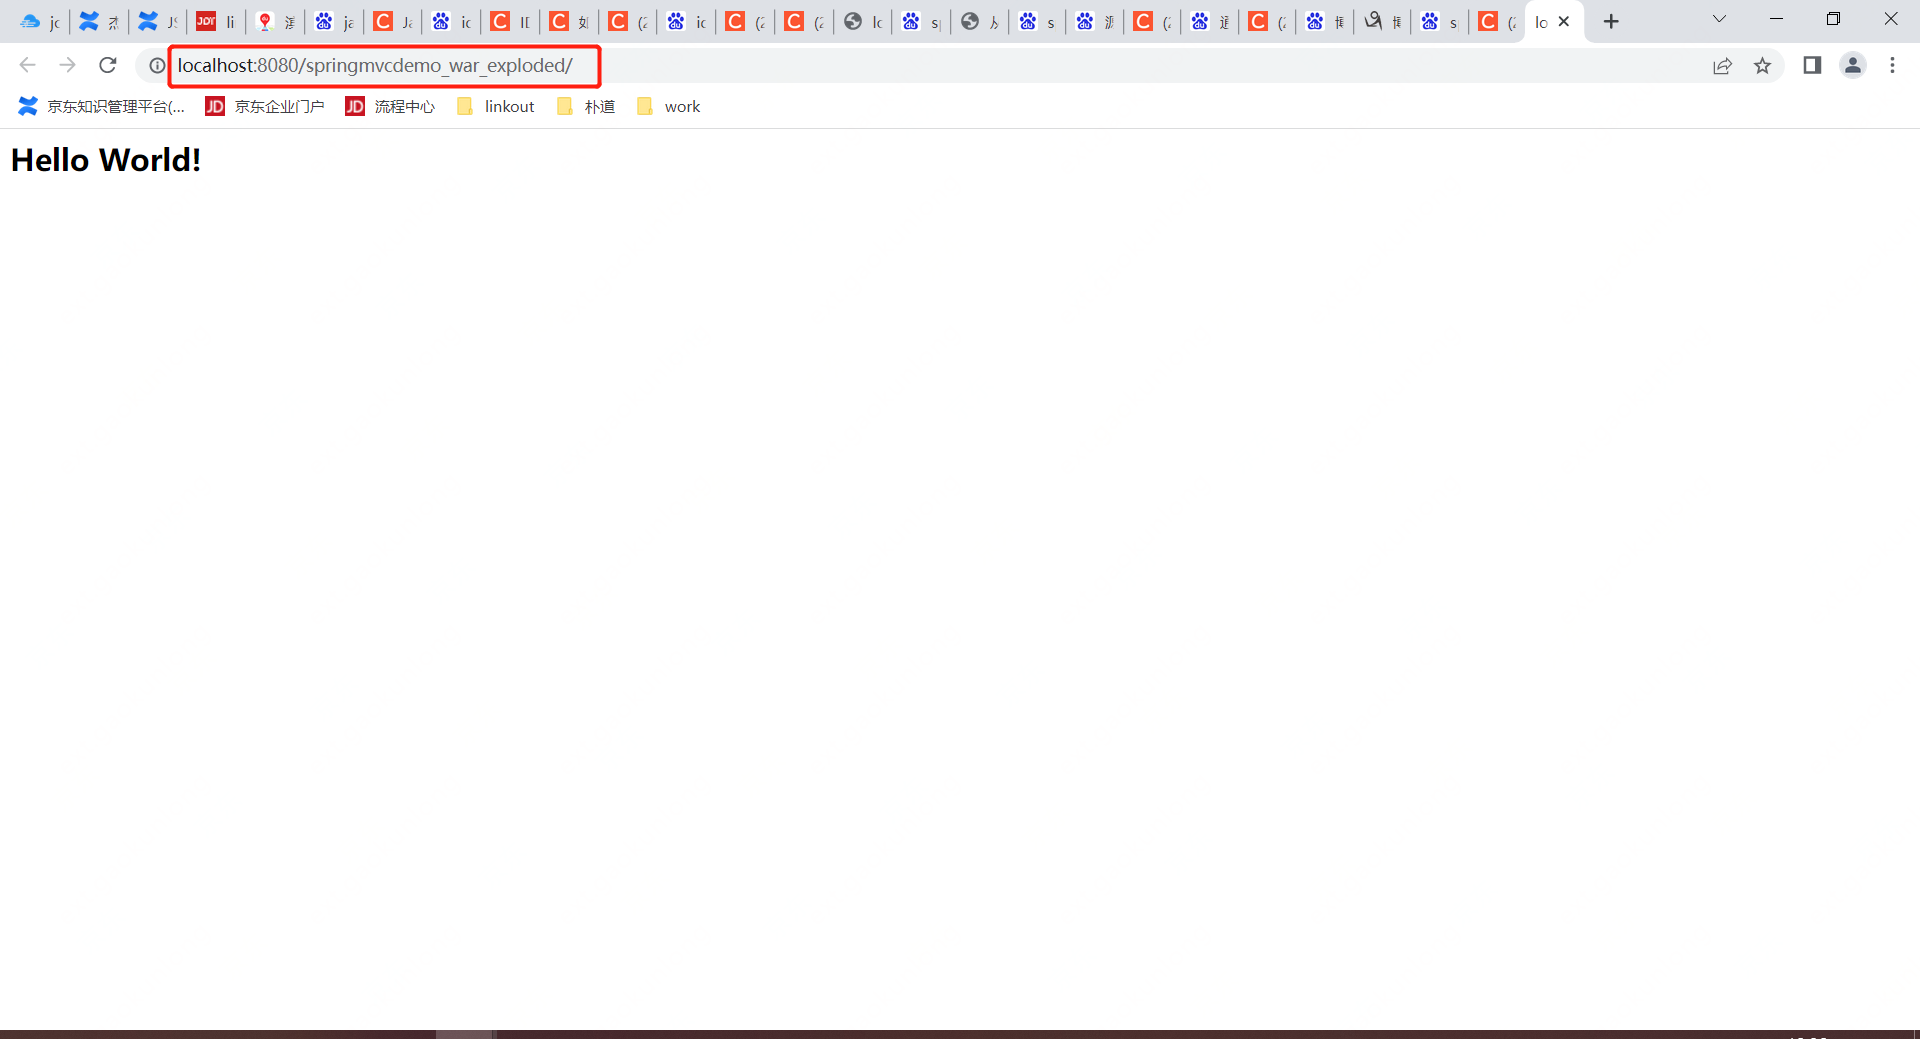Image resolution: width=1920 pixels, height=1039 pixels.
Task: Go forward to the next page
Action: [x=67, y=65]
